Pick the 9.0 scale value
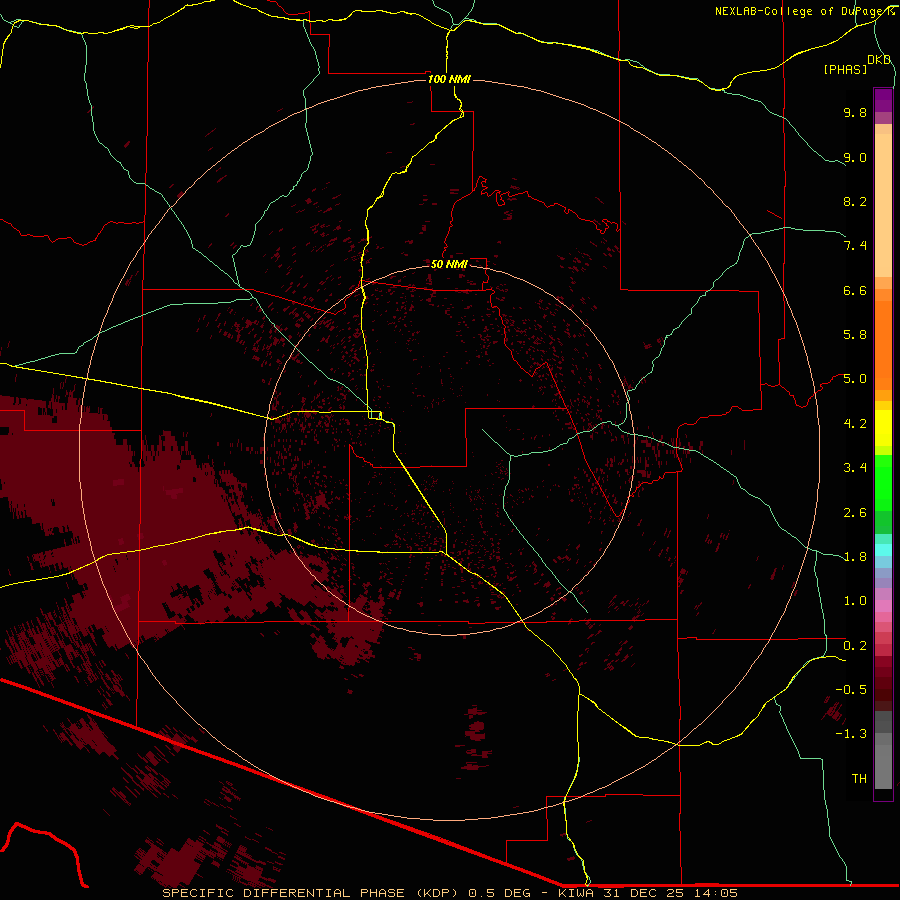The height and width of the screenshot is (900, 900). click(855, 157)
